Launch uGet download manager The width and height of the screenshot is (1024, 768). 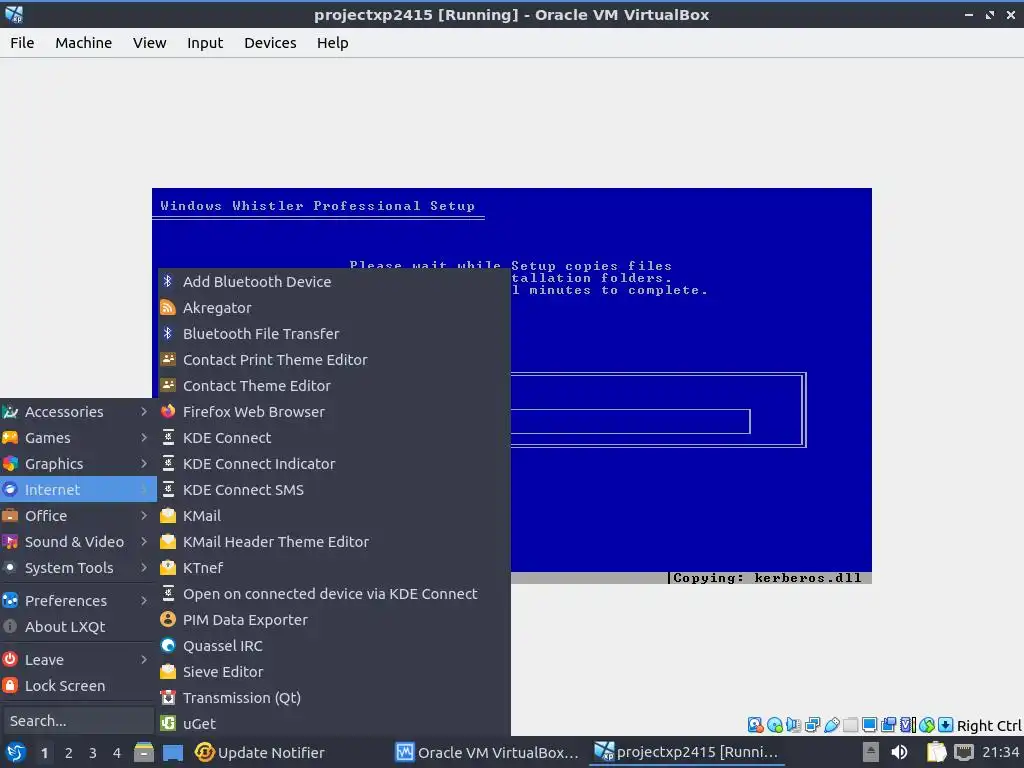334,724
